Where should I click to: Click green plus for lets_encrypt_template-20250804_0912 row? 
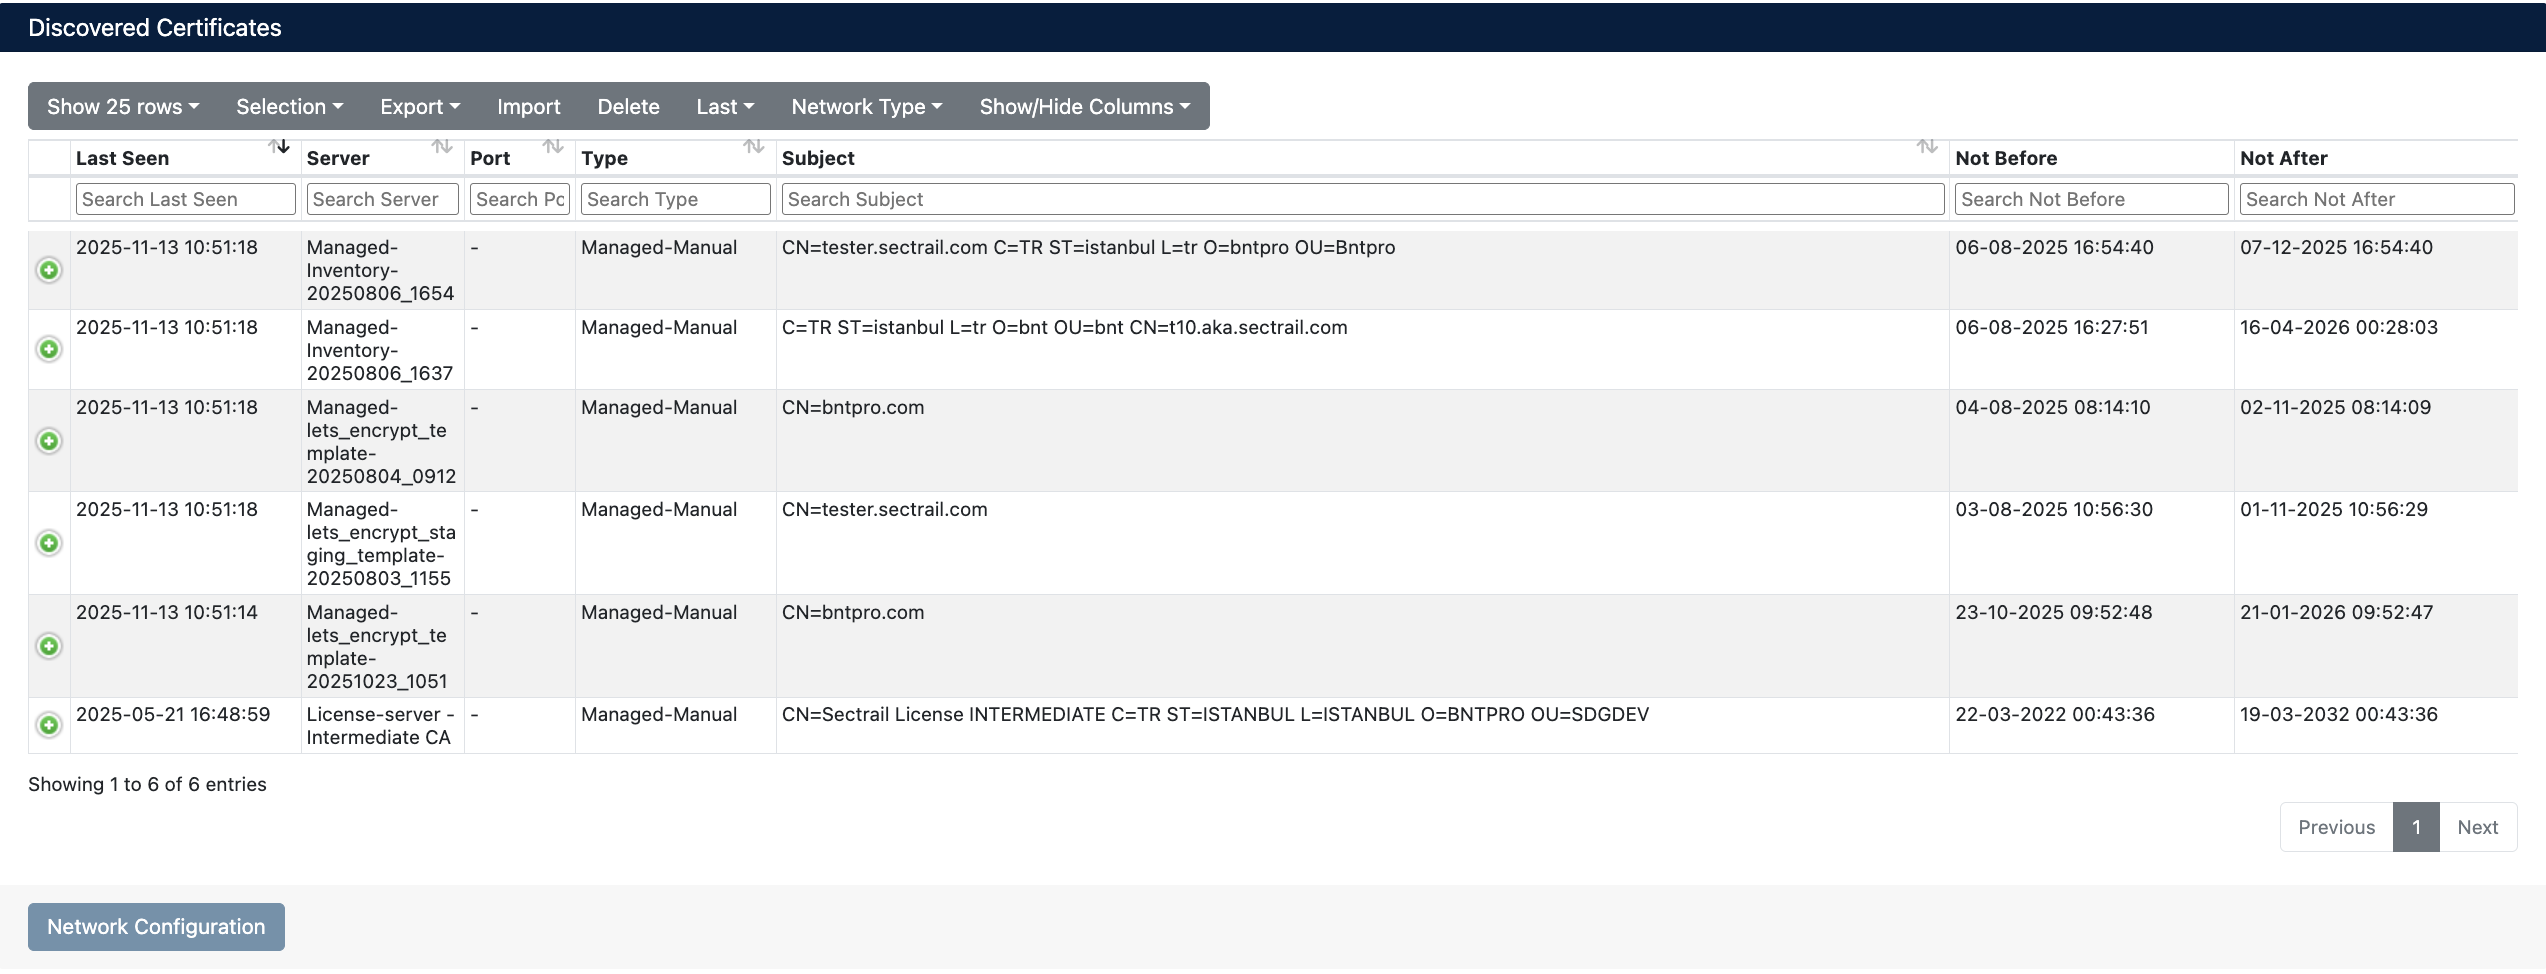coord(49,441)
